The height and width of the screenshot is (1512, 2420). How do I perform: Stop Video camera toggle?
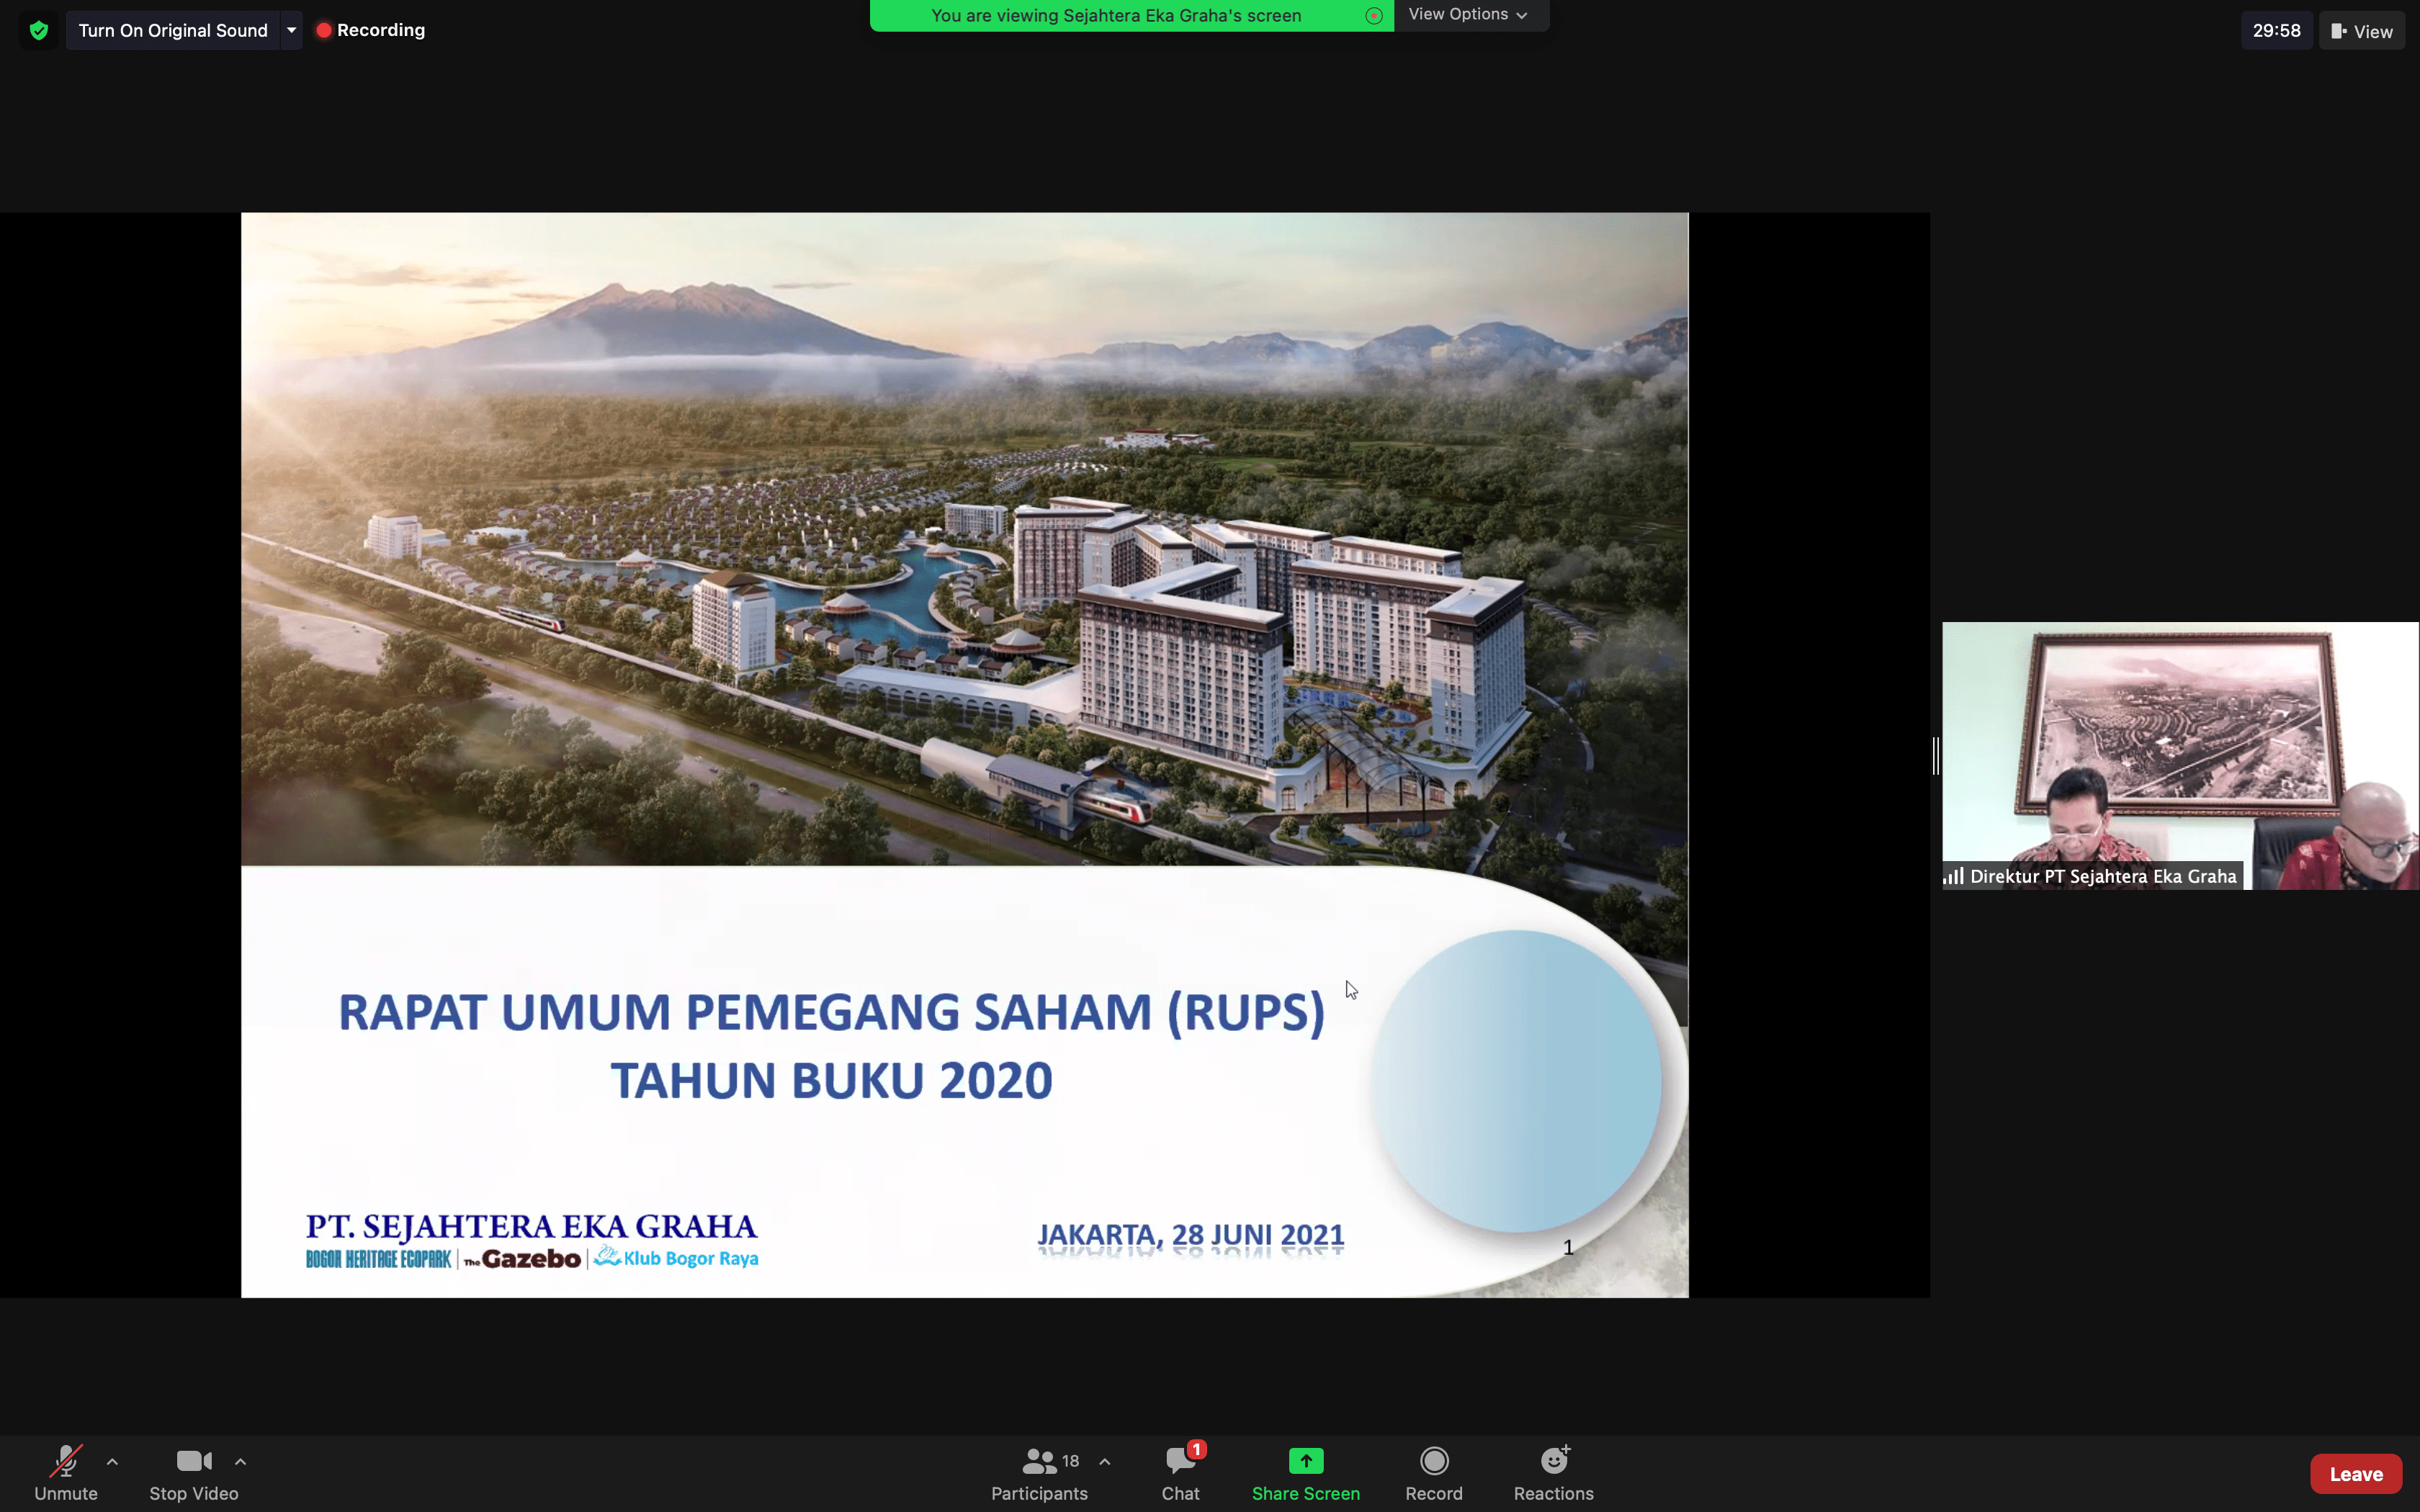coord(193,1472)
